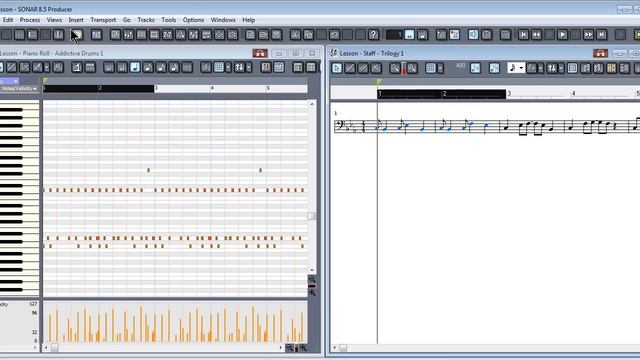This screenshot has height=360, width=640.
Task: Open Snap to Grid options in Staff view
Action: (x=440, y=68)
